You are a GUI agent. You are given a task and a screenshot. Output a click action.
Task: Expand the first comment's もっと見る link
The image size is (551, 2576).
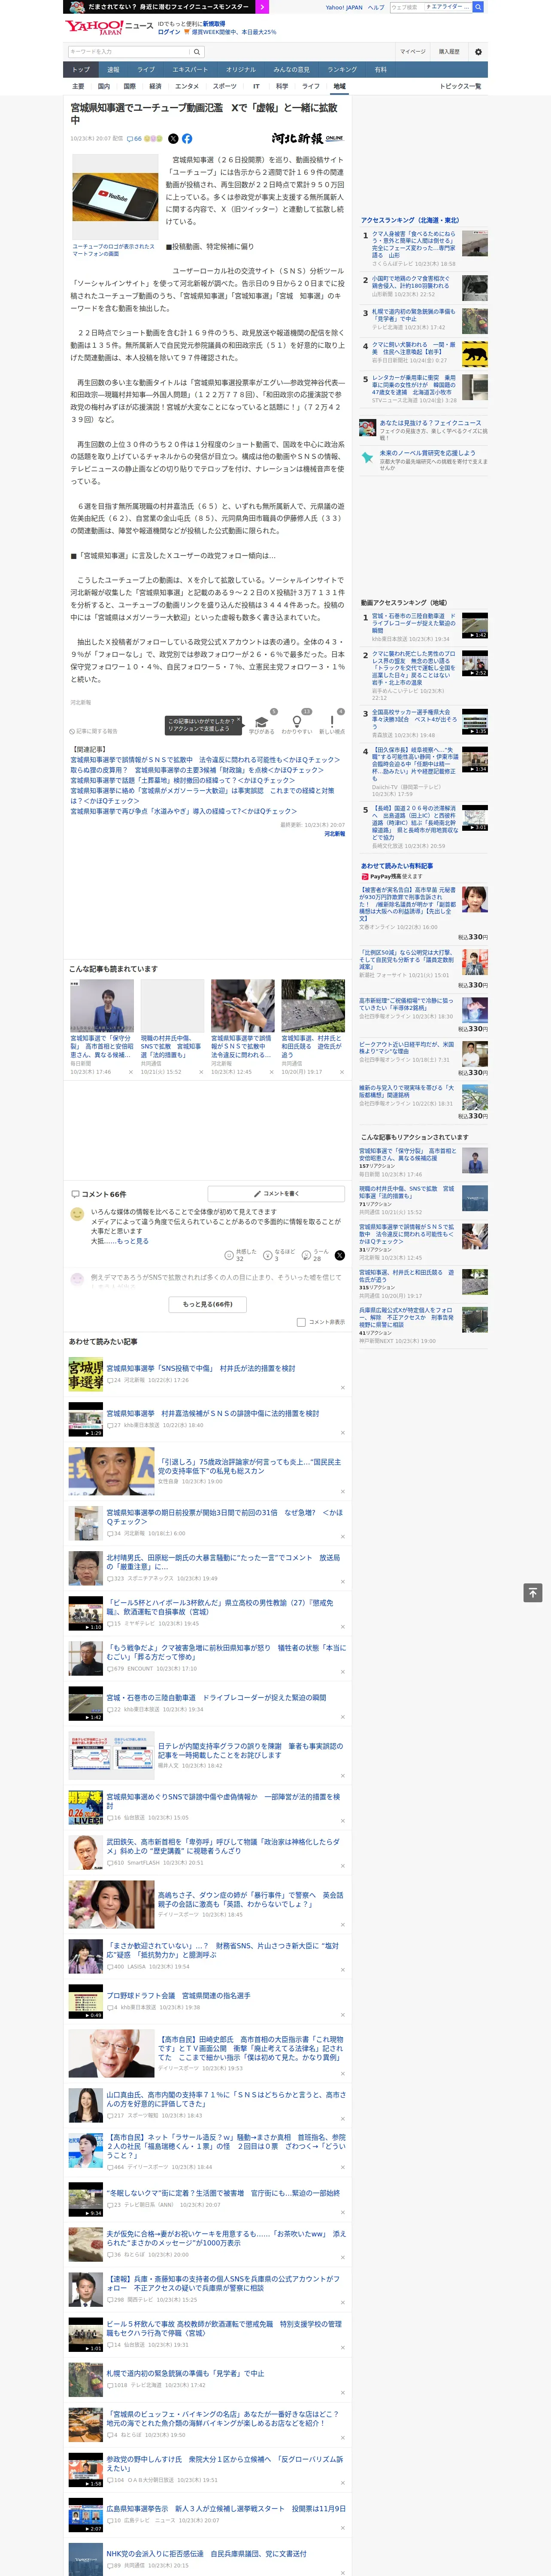[x=133, y=1241]
